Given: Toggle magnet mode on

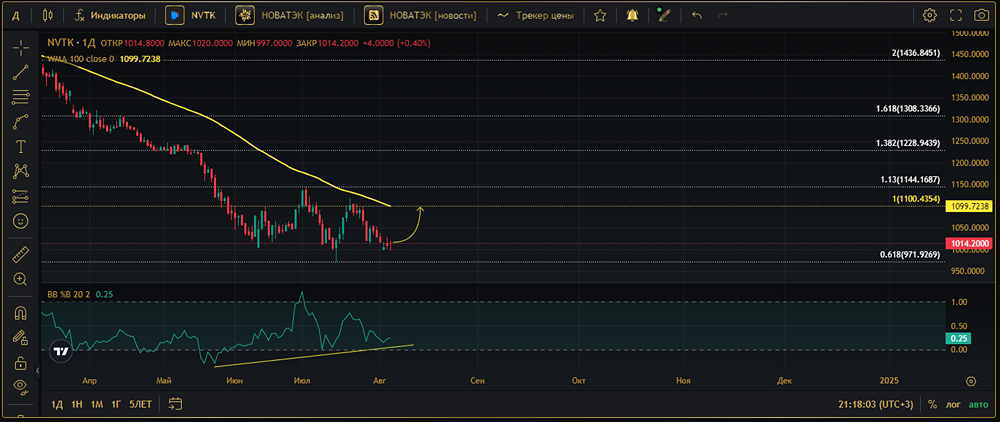Looking at the screenshot, I should point(21,313).
